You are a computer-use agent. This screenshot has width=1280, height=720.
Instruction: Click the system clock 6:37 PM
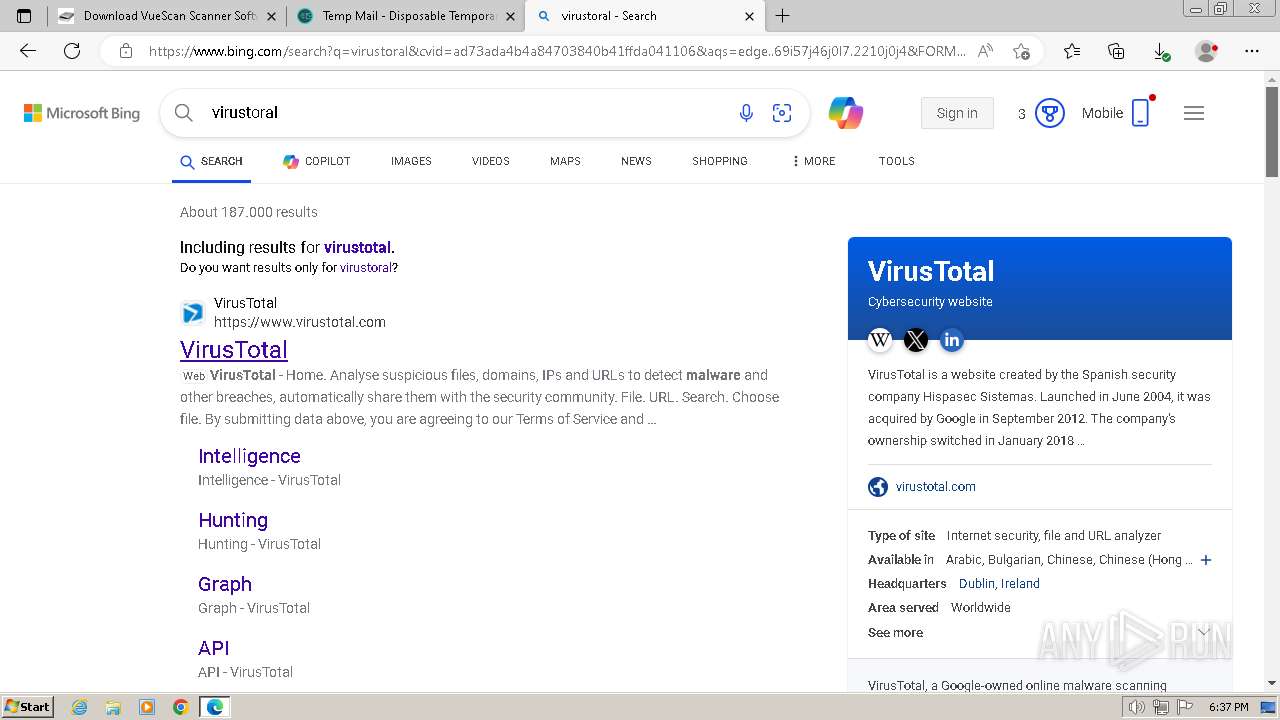pyautogui.click(x=1229, y=707)
